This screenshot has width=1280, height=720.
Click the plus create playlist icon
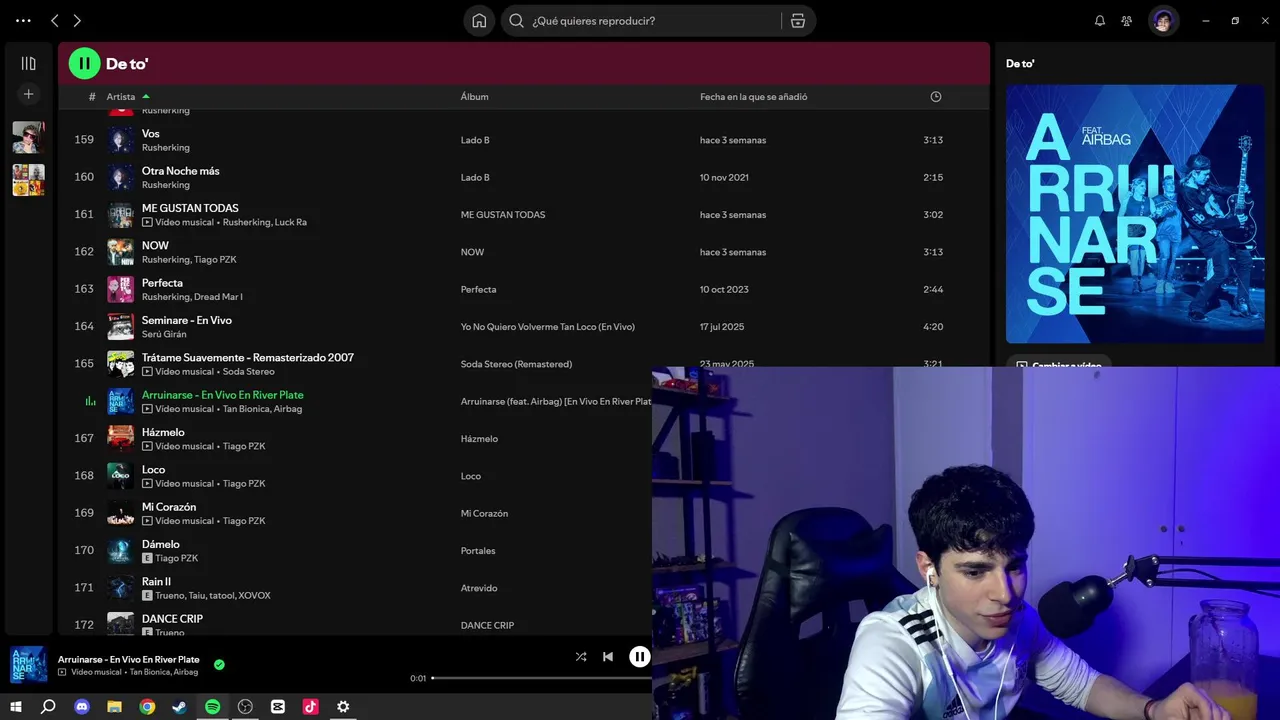click(x=28, y=94)
